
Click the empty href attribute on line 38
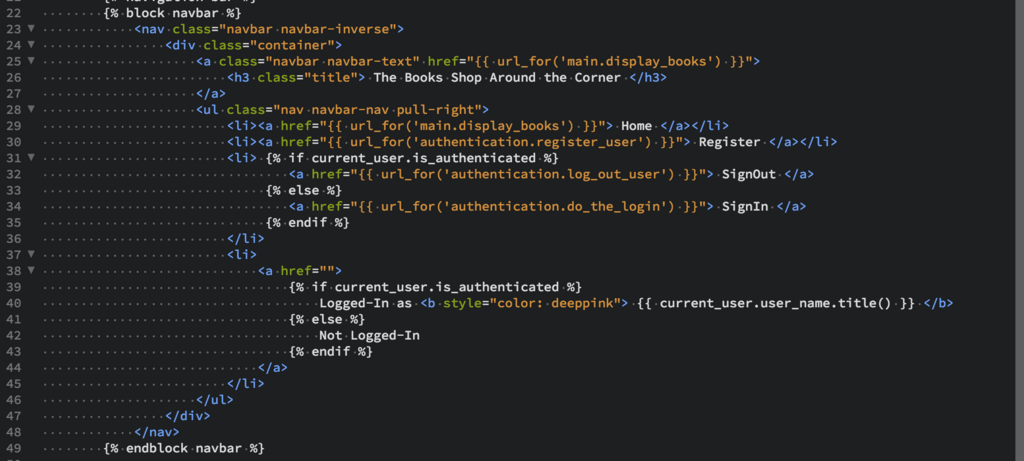[x=307, y=271]
